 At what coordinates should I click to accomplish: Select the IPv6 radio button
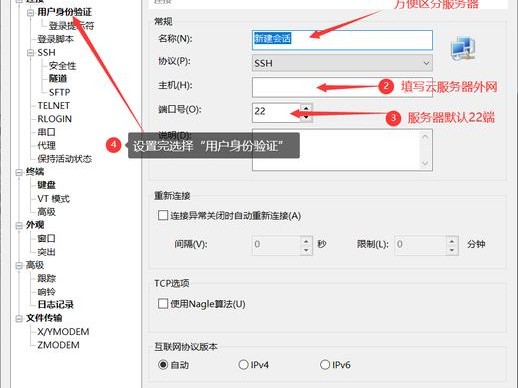(x=325, y=365)
